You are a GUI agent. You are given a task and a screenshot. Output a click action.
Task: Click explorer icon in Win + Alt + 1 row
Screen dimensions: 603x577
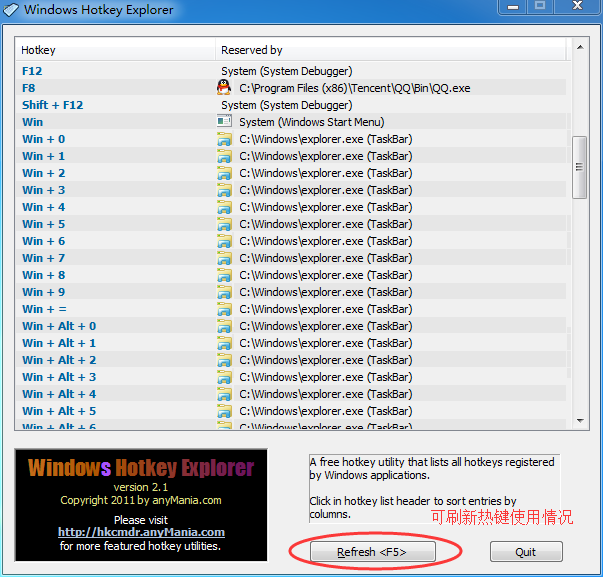pos(224,343)
